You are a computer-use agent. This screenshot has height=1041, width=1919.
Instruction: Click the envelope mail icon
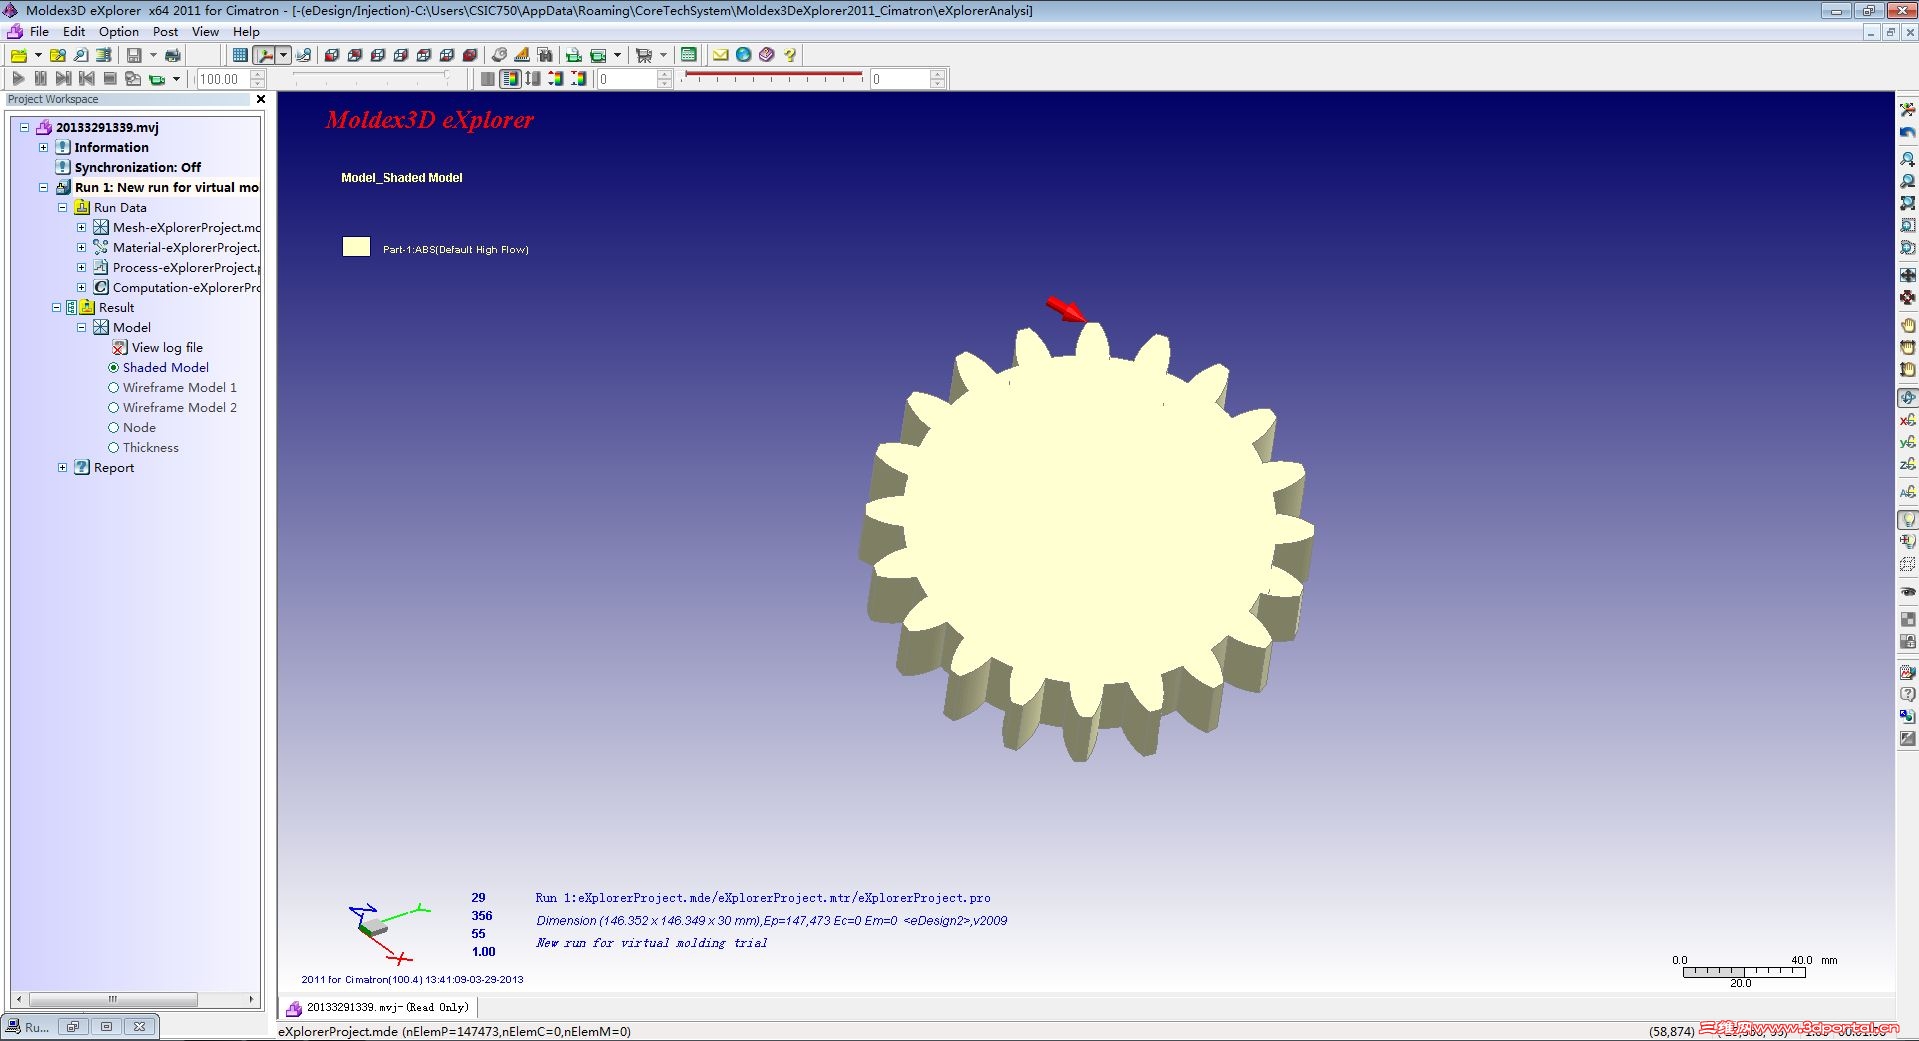click(720, 55)
